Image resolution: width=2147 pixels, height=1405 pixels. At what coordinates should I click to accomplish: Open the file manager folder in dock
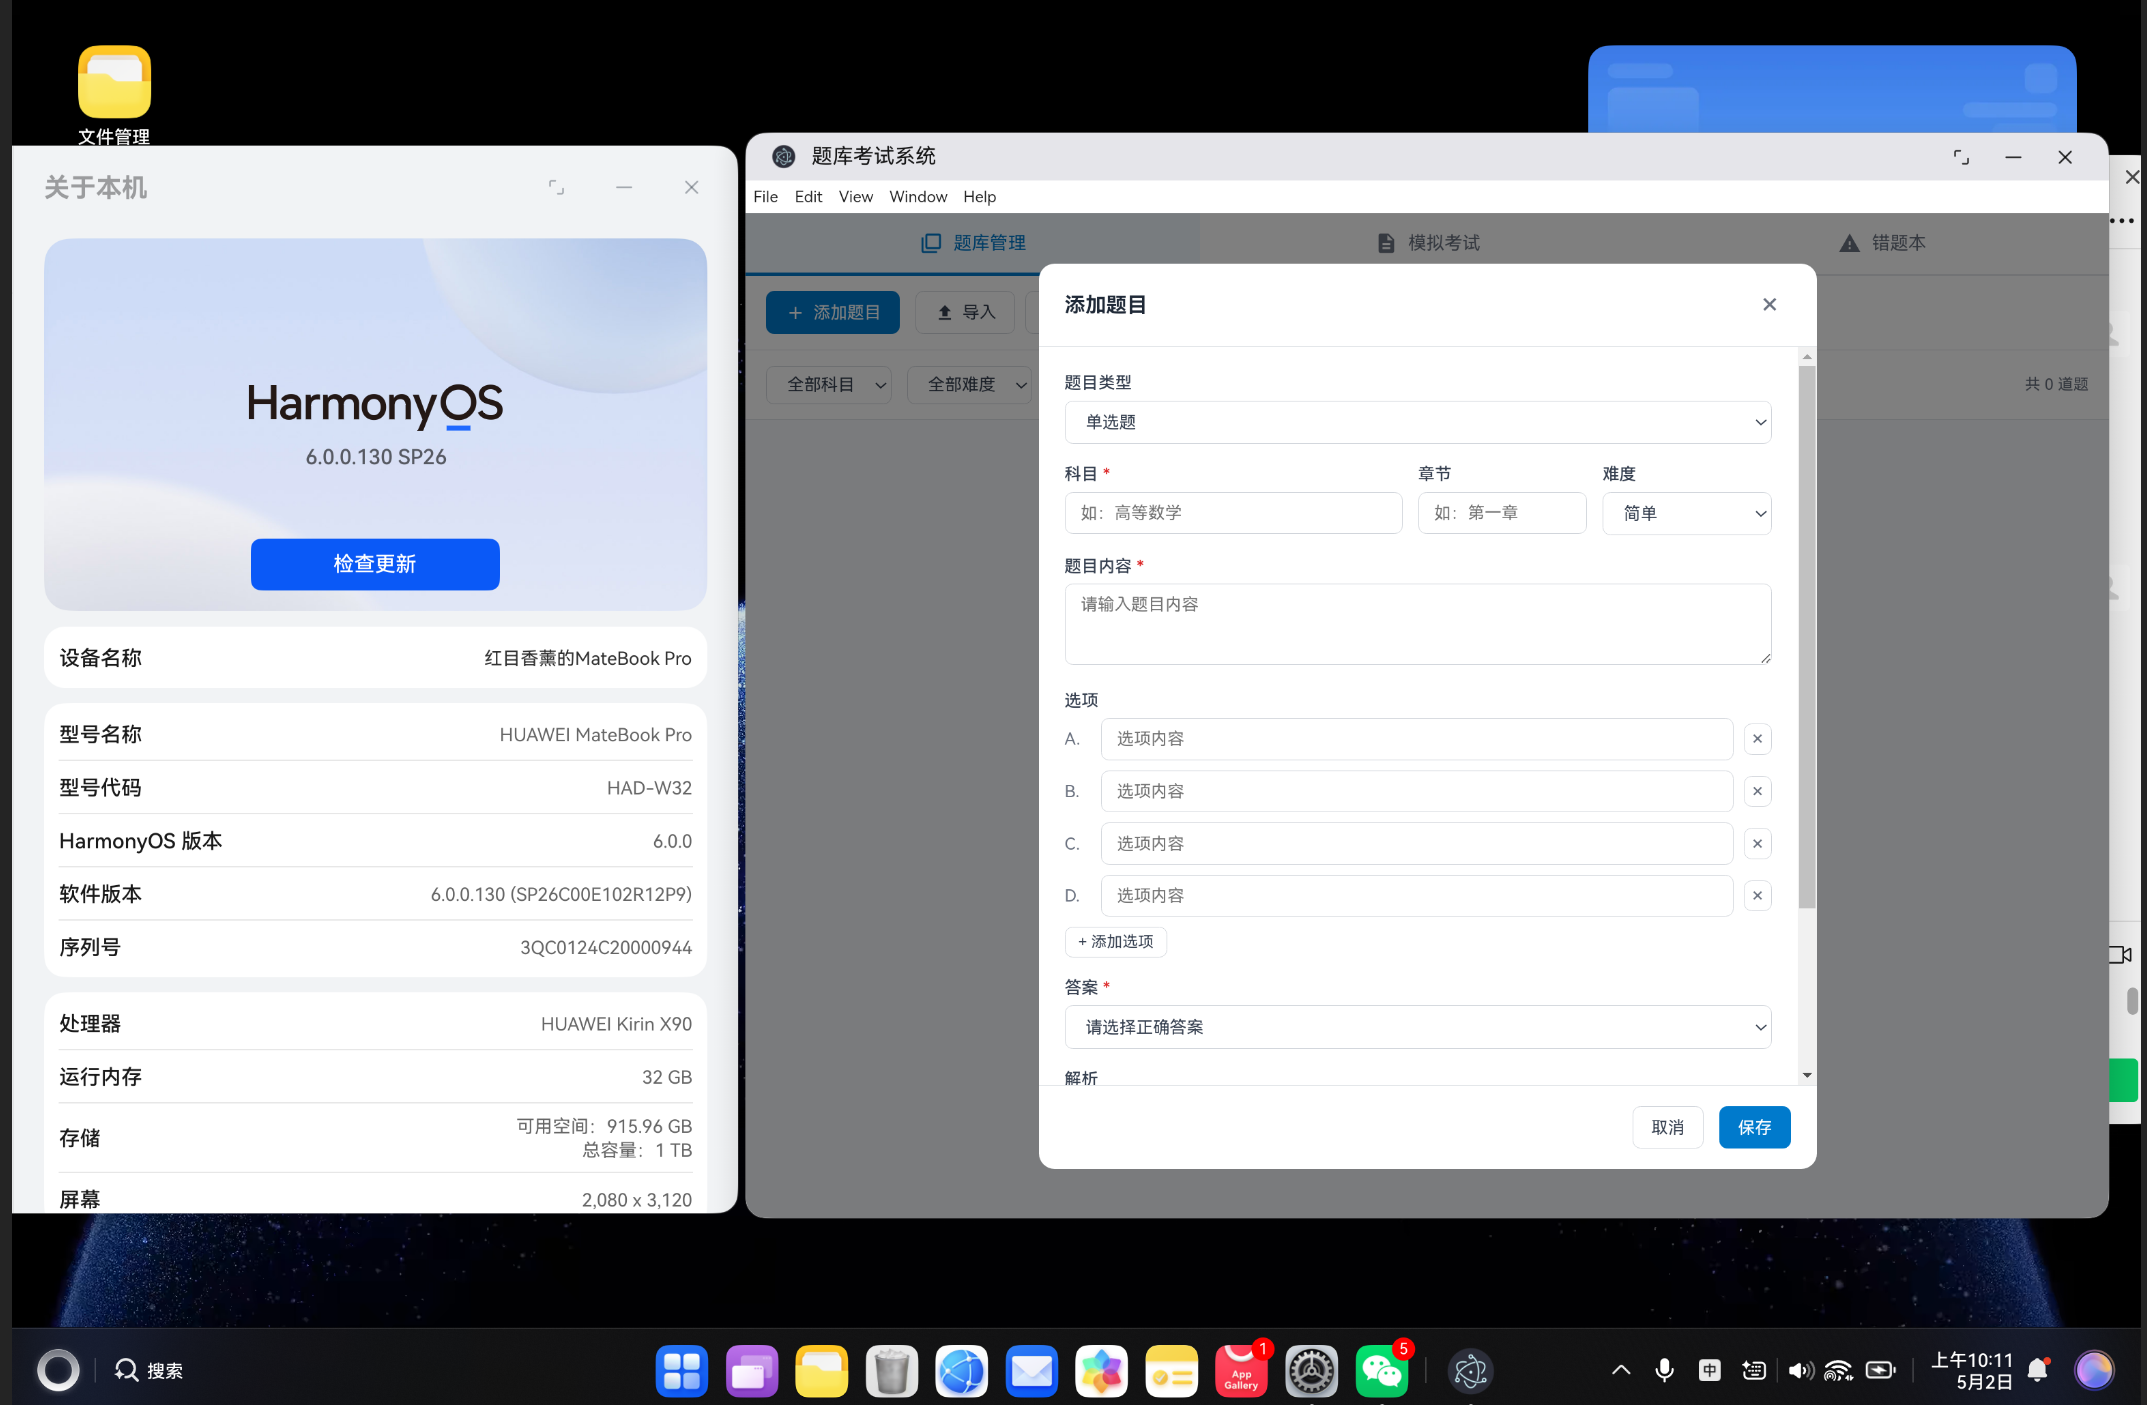tap(821, 1370)
